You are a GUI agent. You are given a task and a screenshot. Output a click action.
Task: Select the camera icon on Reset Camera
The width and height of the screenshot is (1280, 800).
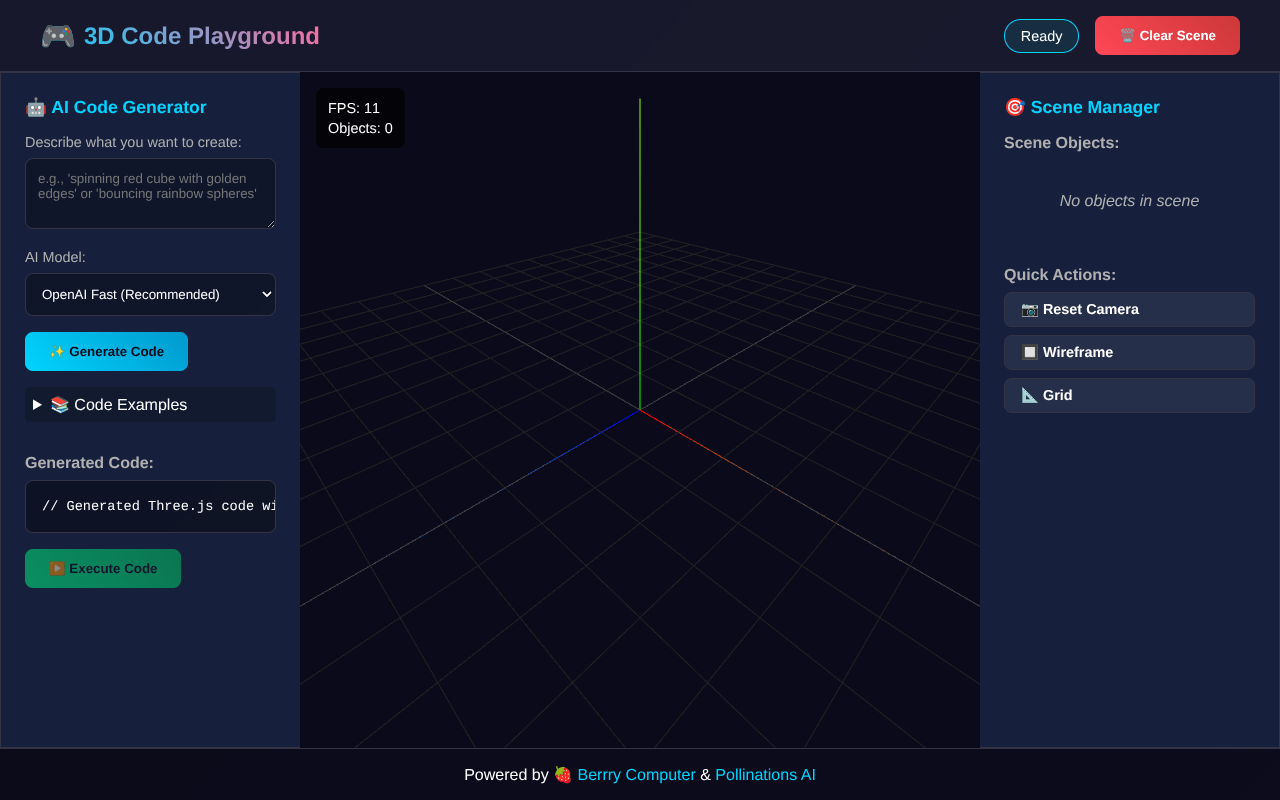(1029, 309)
